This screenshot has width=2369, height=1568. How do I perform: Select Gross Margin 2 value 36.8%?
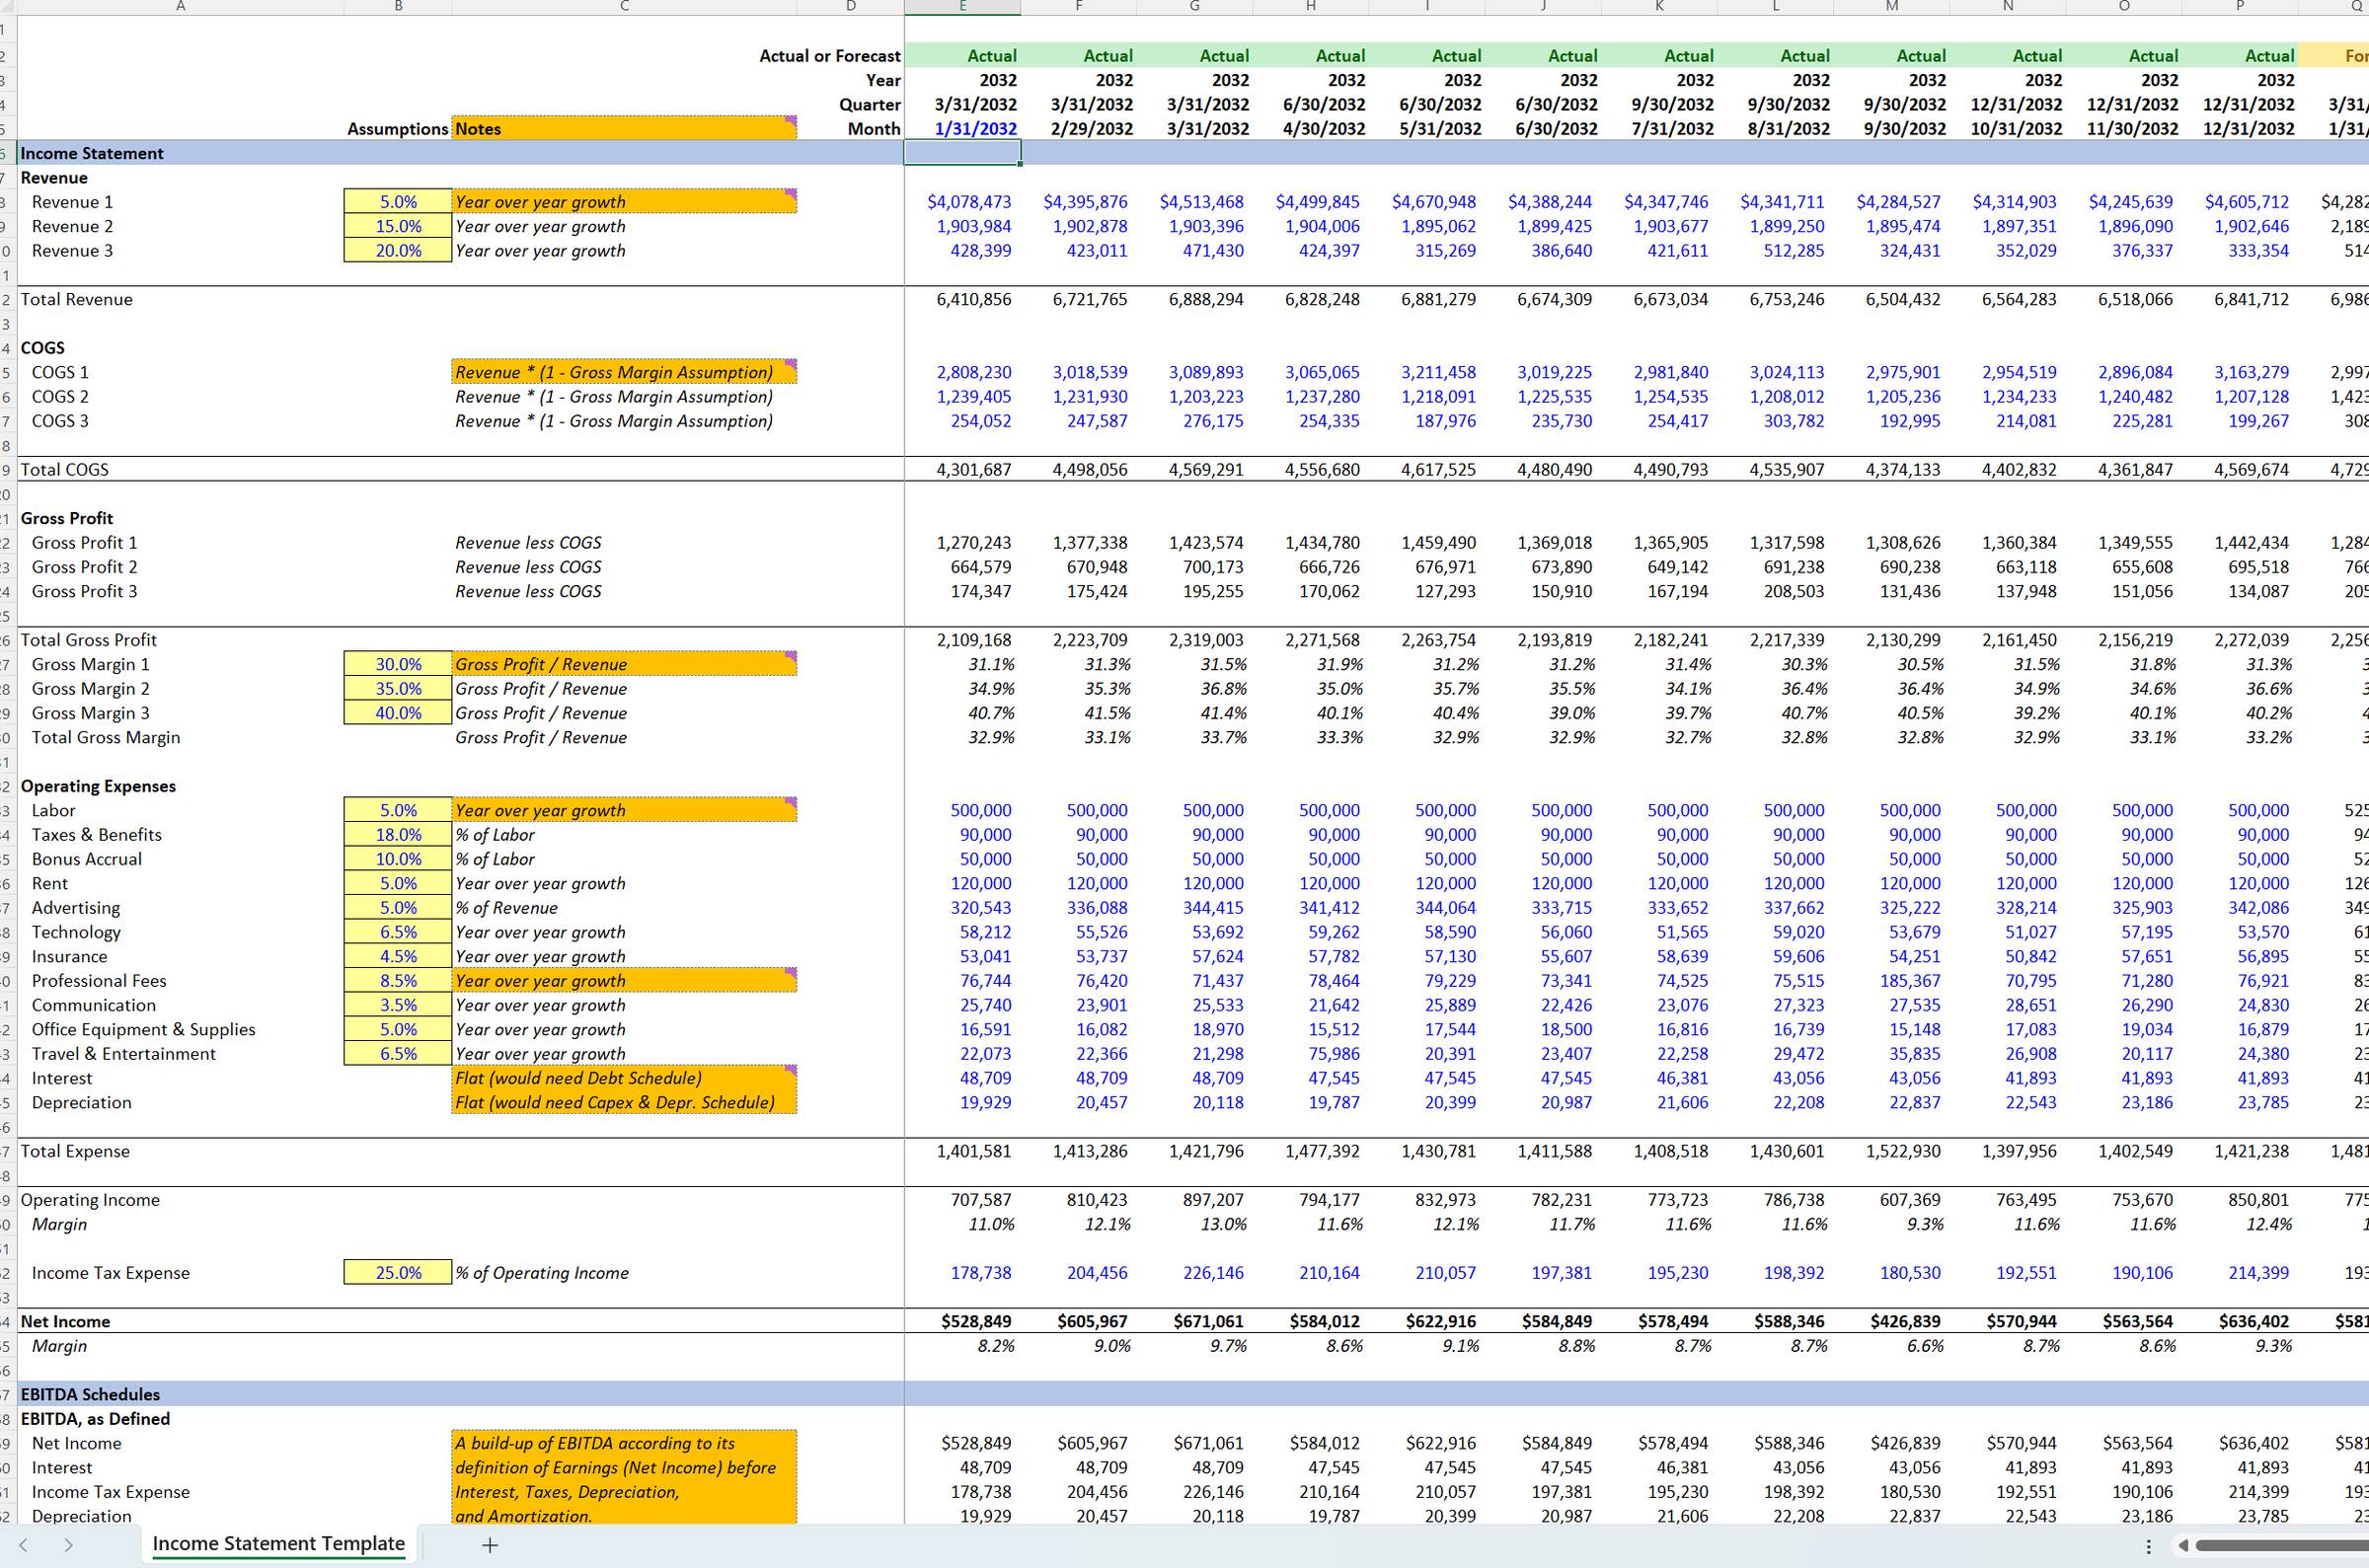[1195, 689]
